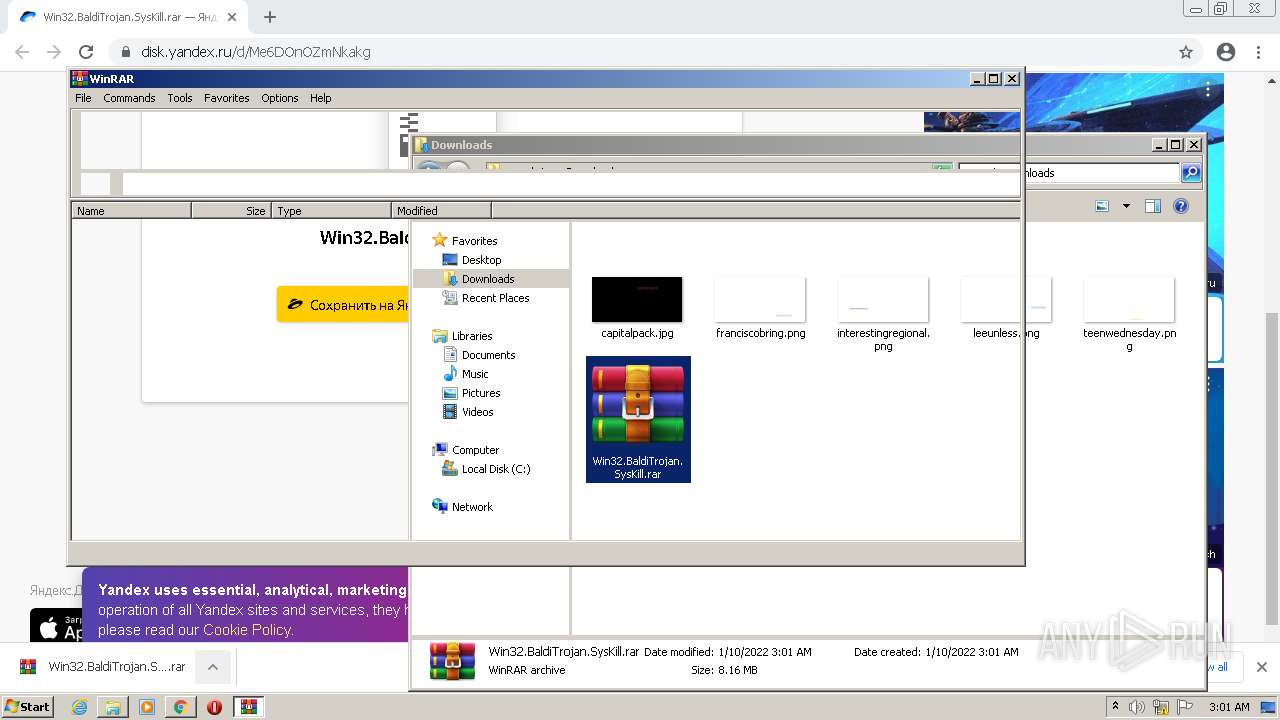Image resolution: width=1280 pixels, height=720 pixels.
Task: Change view with Explorer view icon
Action: click(x=1102, y=206)
